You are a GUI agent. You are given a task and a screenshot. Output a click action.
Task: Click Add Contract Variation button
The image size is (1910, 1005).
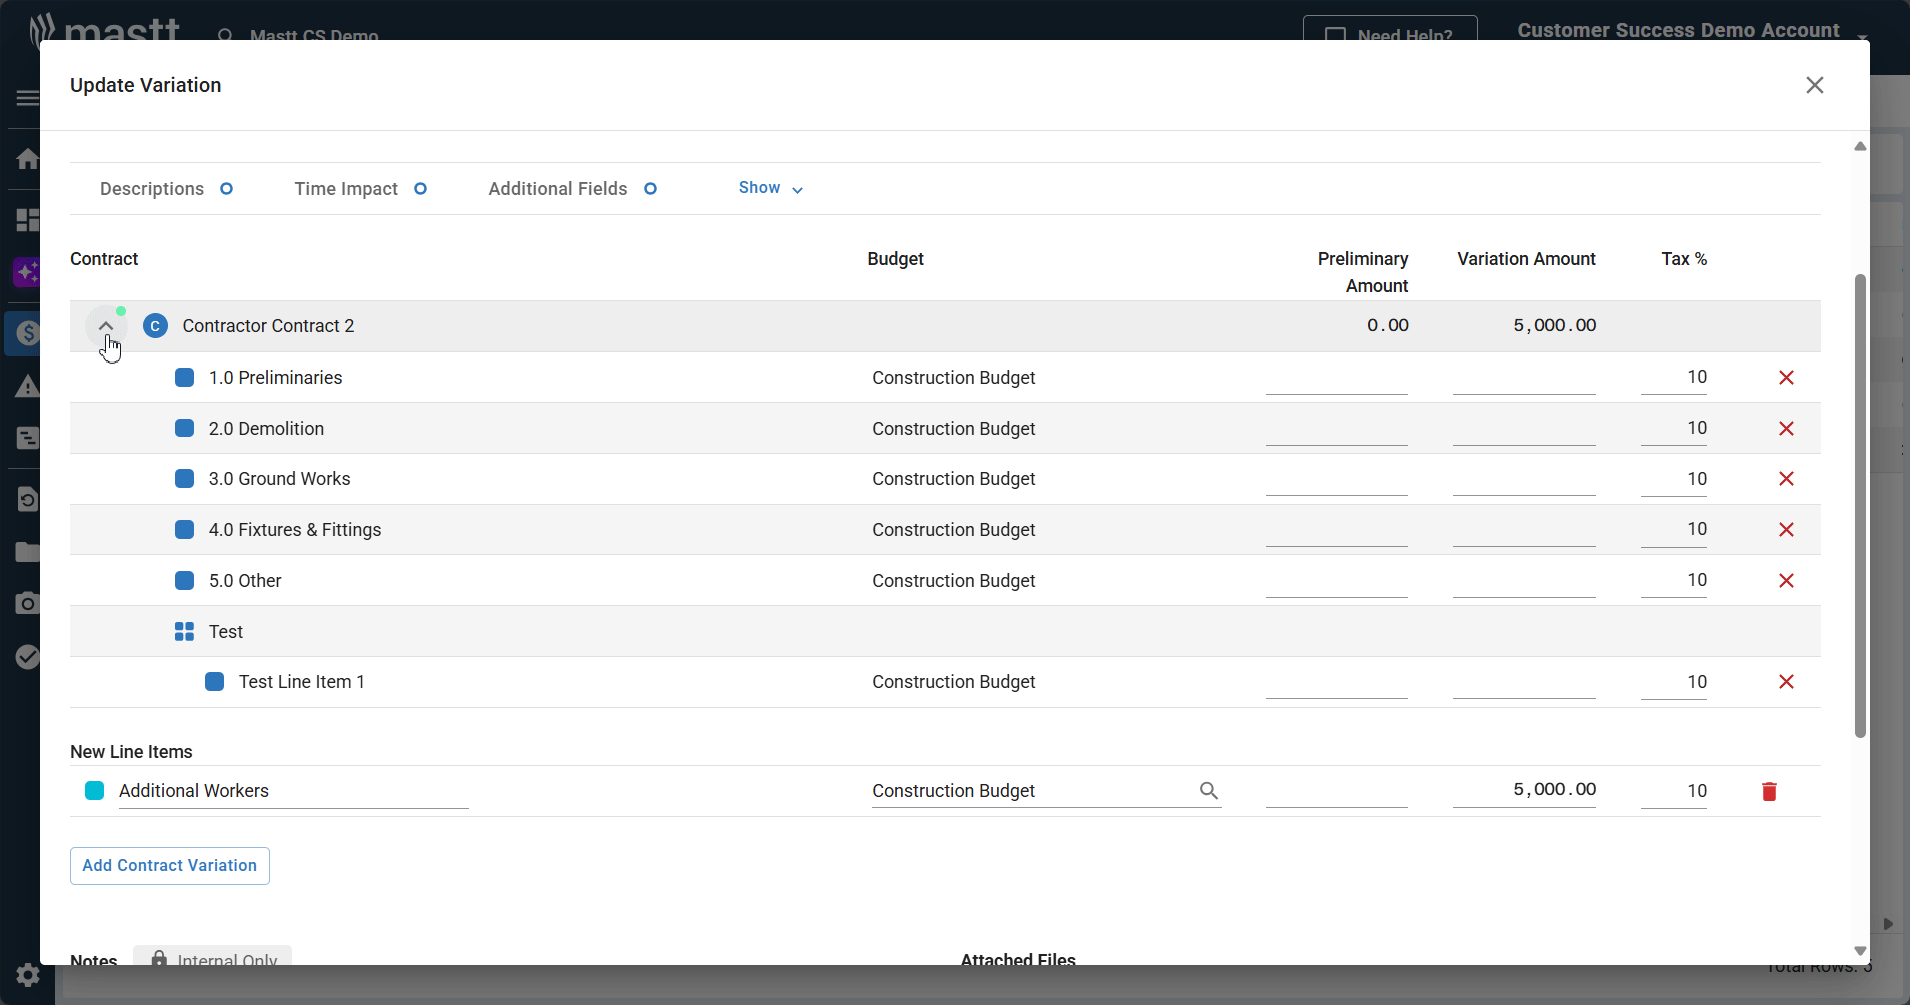pyautogui.click(x=170, y=866)
